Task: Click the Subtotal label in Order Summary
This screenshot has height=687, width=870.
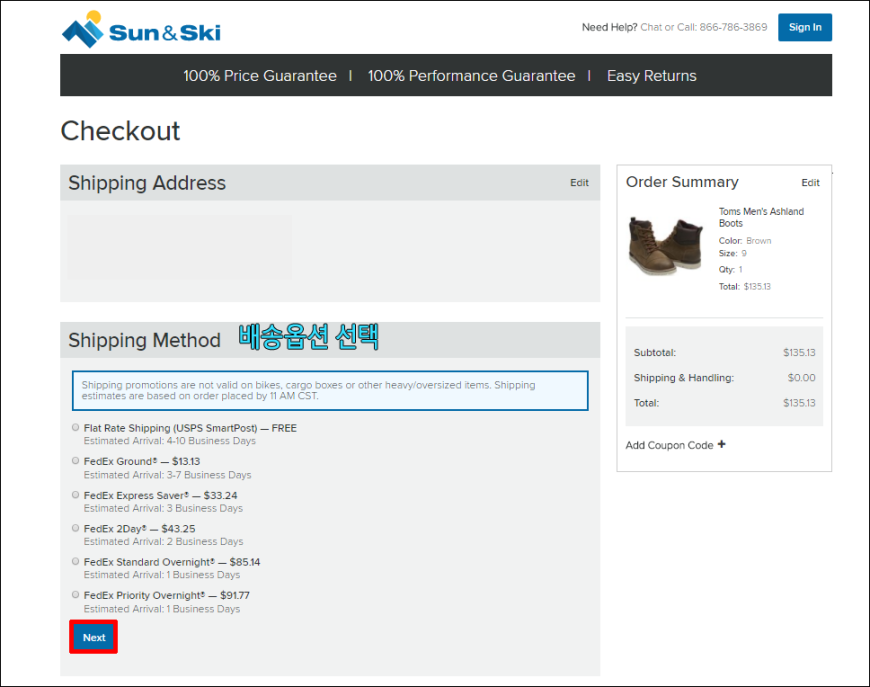Action: pos(655,352)
